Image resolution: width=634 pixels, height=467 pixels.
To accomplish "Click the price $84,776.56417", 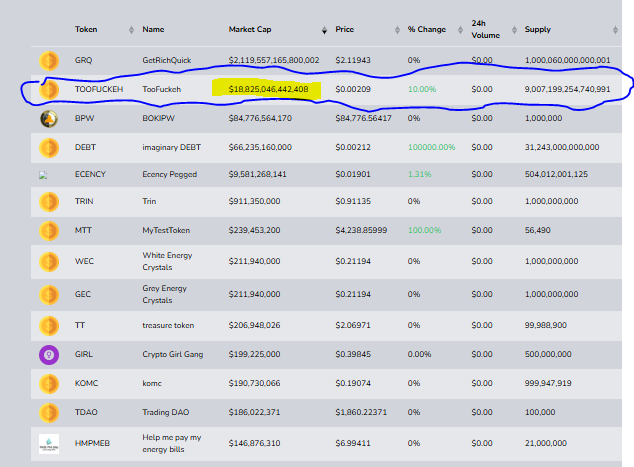I will pyautogui.click(x=363, y=118).
